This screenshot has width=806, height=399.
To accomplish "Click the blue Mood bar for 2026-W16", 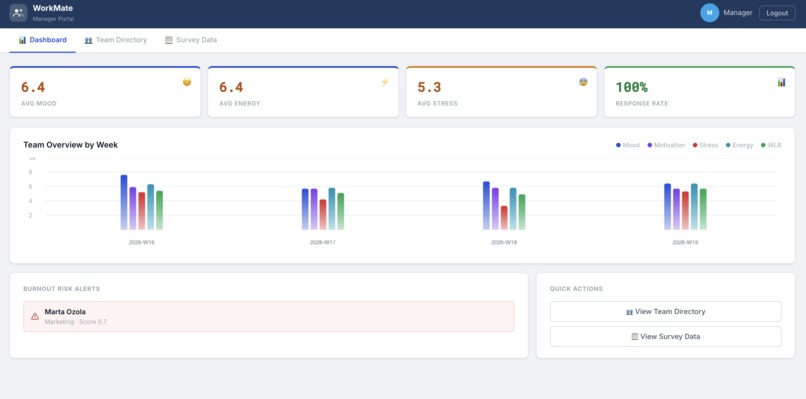I will (124, 202).
